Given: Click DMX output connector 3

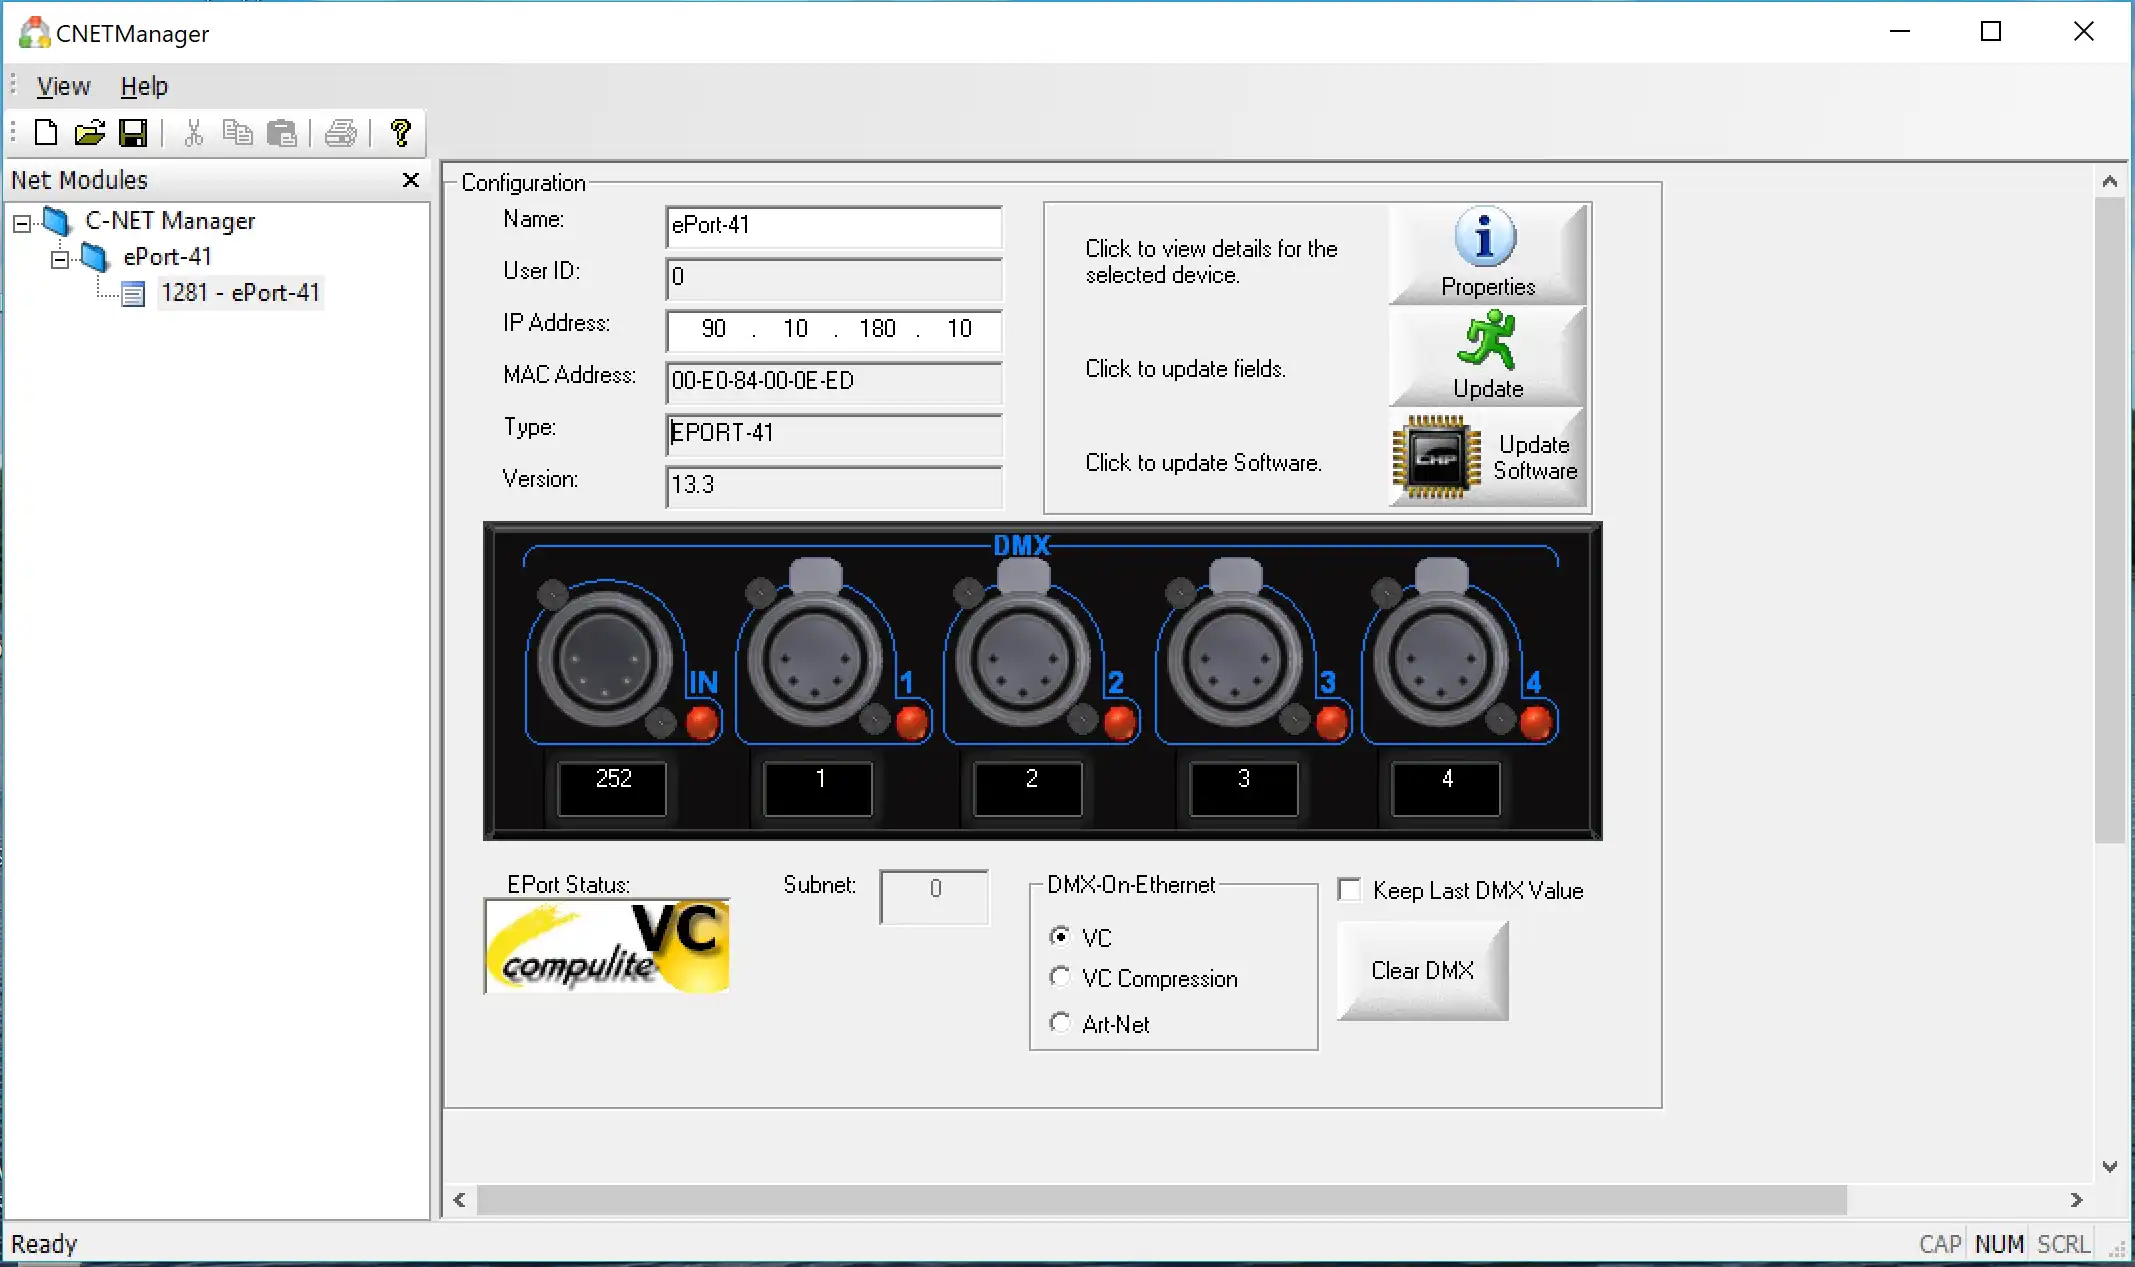Looking at the screenshot, I should 1235,660.
